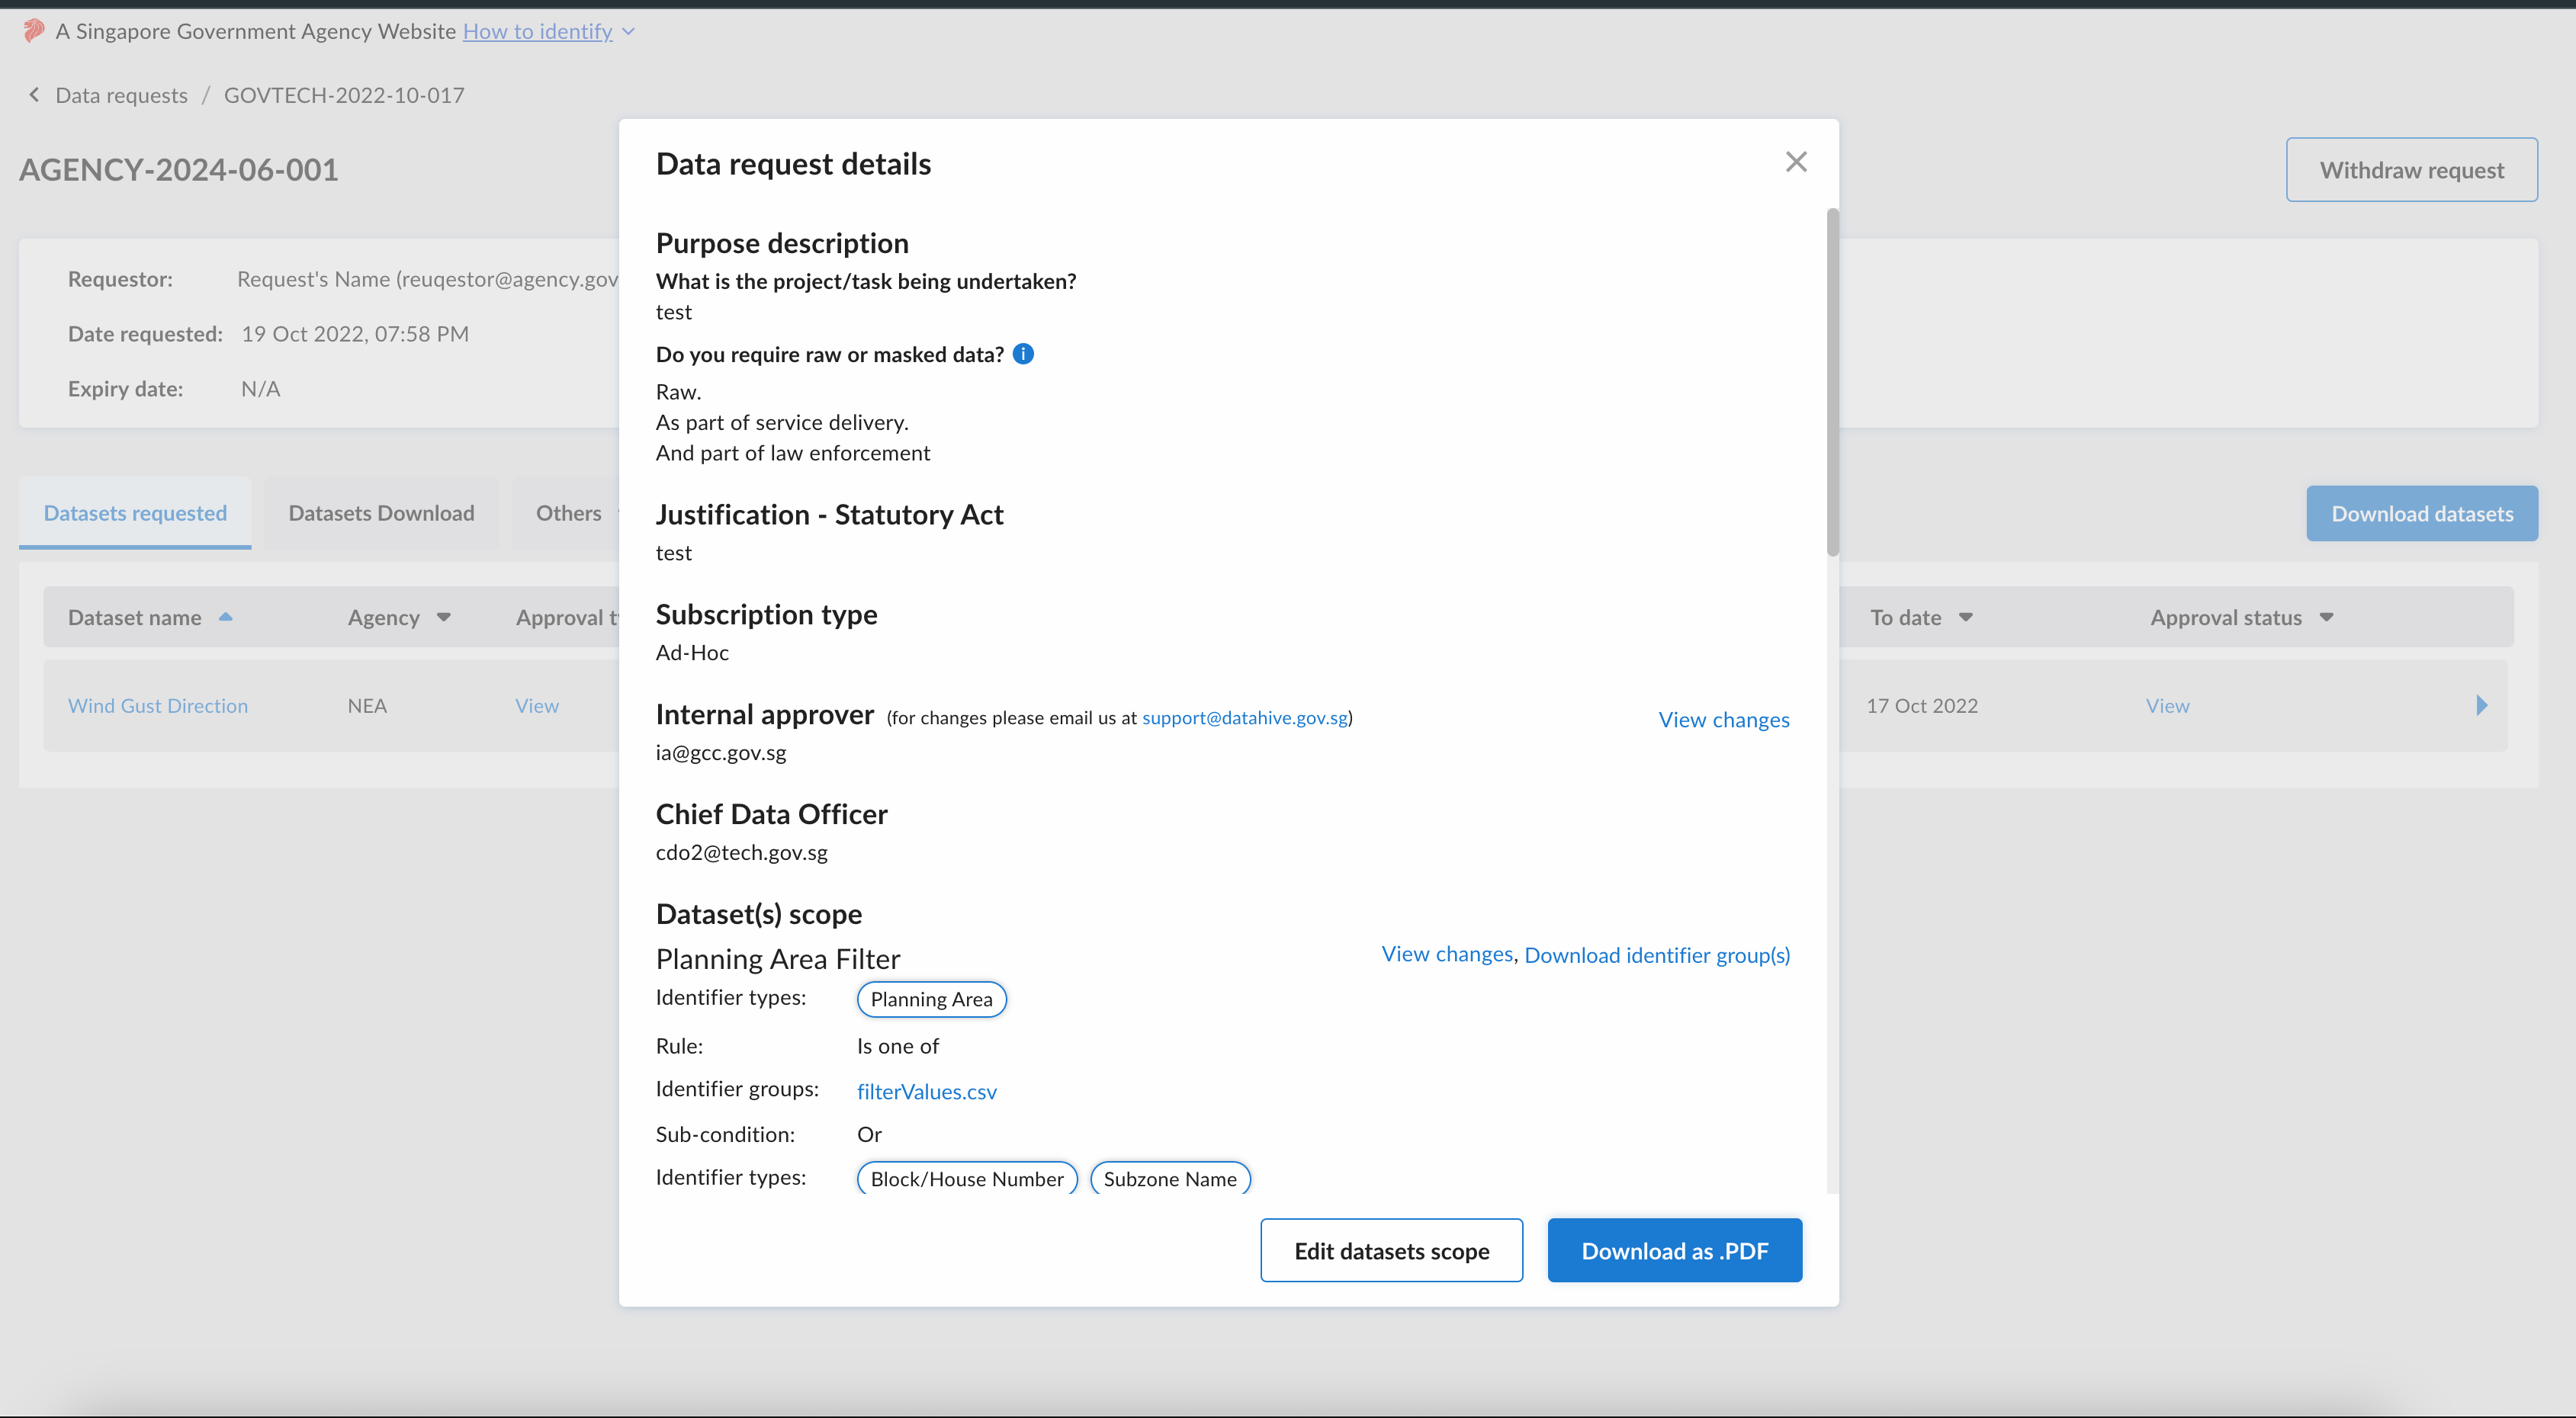The height and width of the screenshot is (1418, 2576).
Task: Click the Download datasets button
Action: 2422,514
